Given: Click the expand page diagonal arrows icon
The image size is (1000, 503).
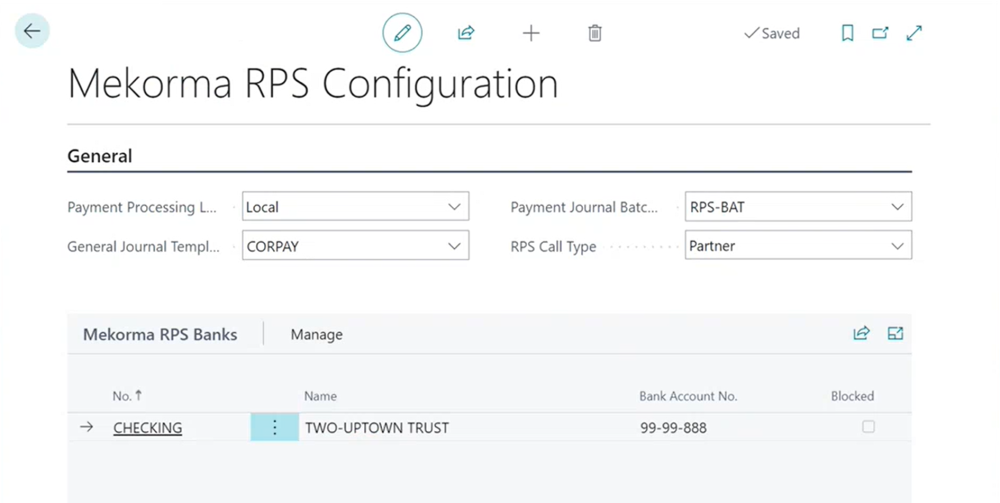Looking at the screenshot, I should pyautogui.click(x=914, y=33).
